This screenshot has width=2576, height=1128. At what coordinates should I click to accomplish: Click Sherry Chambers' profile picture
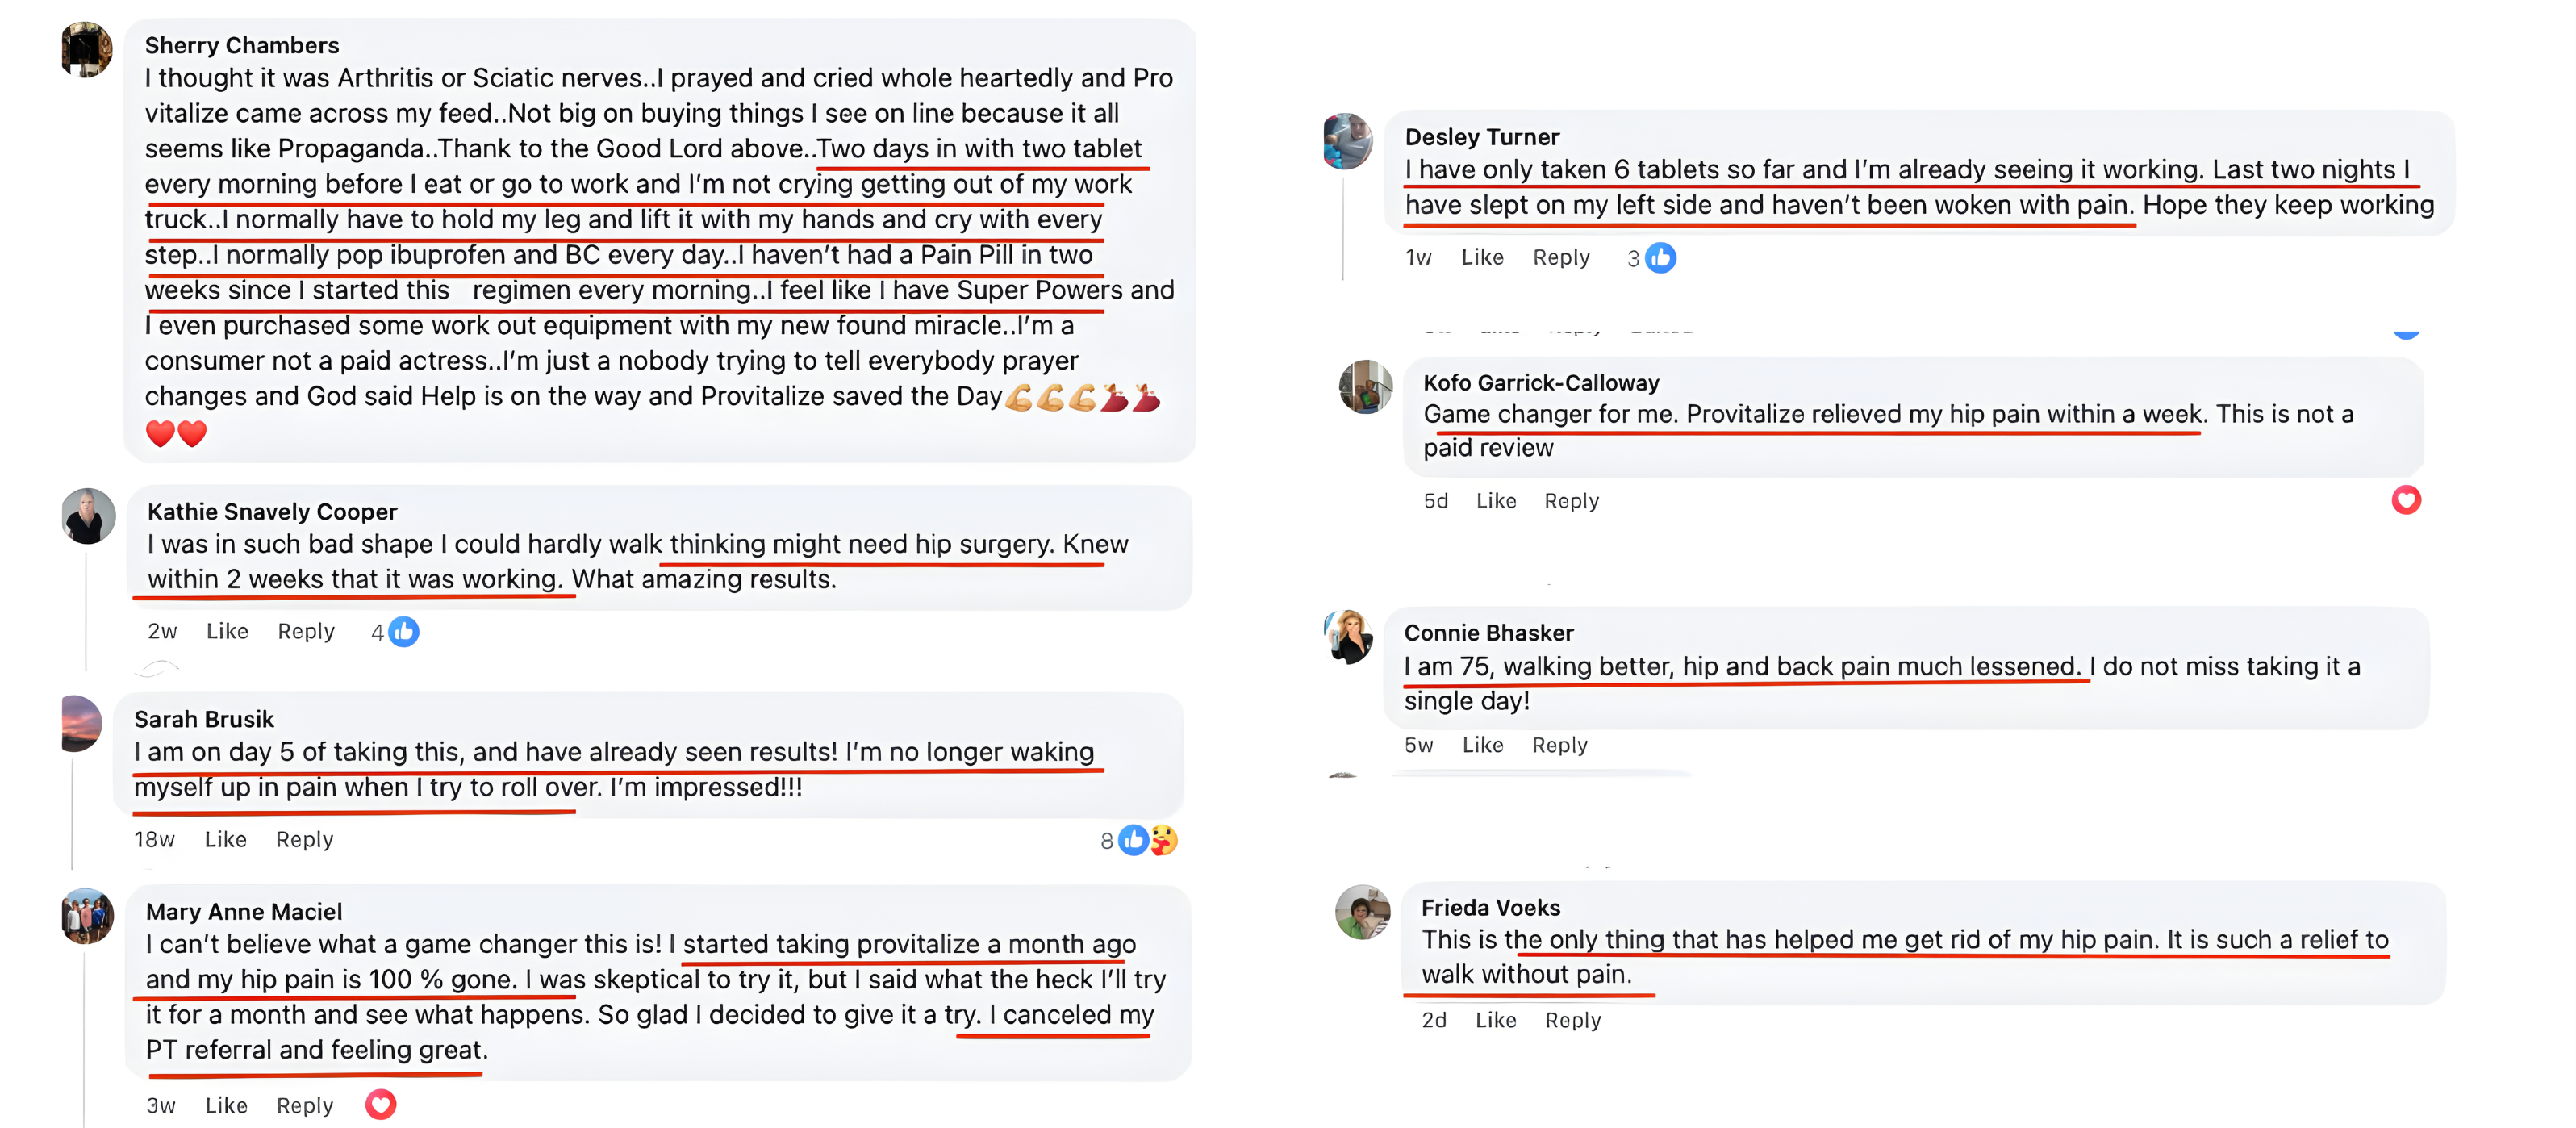tap(86, 50)
